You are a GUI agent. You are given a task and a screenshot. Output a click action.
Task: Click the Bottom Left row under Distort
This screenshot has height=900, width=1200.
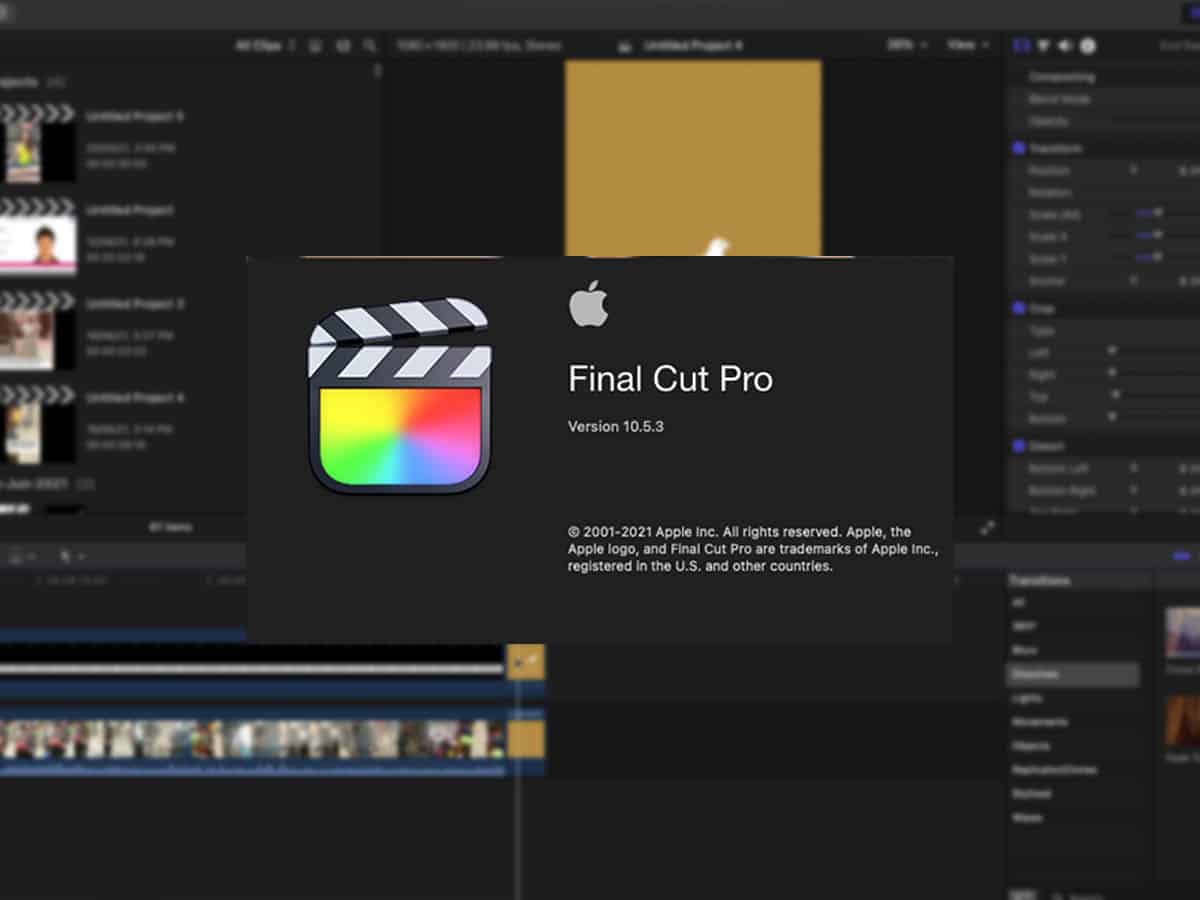[x=1105, y=468]
